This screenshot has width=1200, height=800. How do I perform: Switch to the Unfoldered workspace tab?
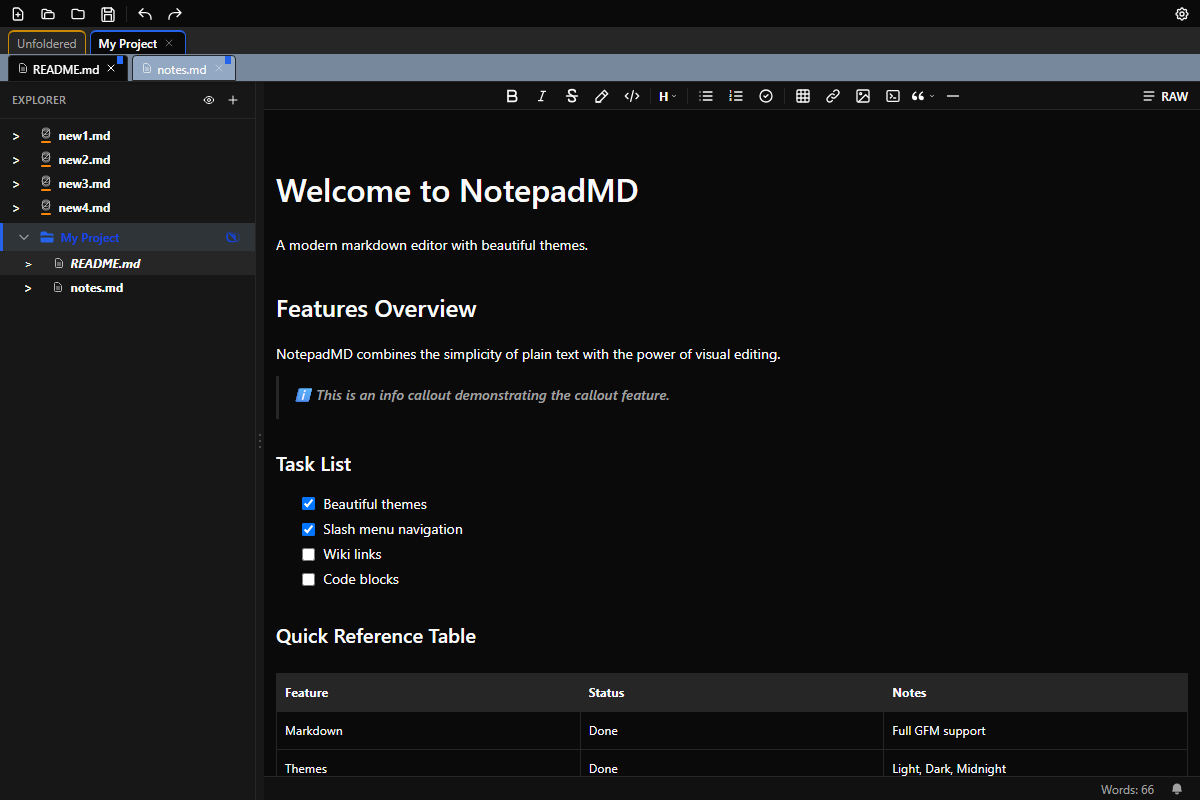tap(46, 43)
